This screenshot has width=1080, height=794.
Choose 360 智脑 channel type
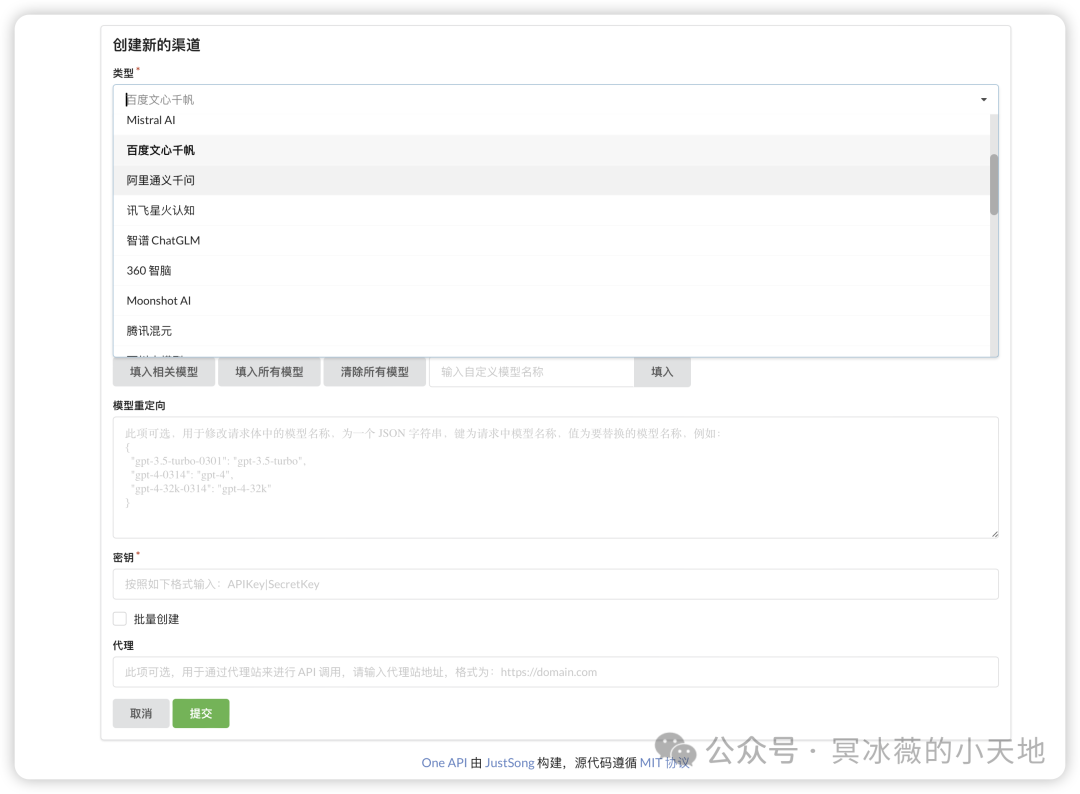pyautogui.click(x=551, y=271)
